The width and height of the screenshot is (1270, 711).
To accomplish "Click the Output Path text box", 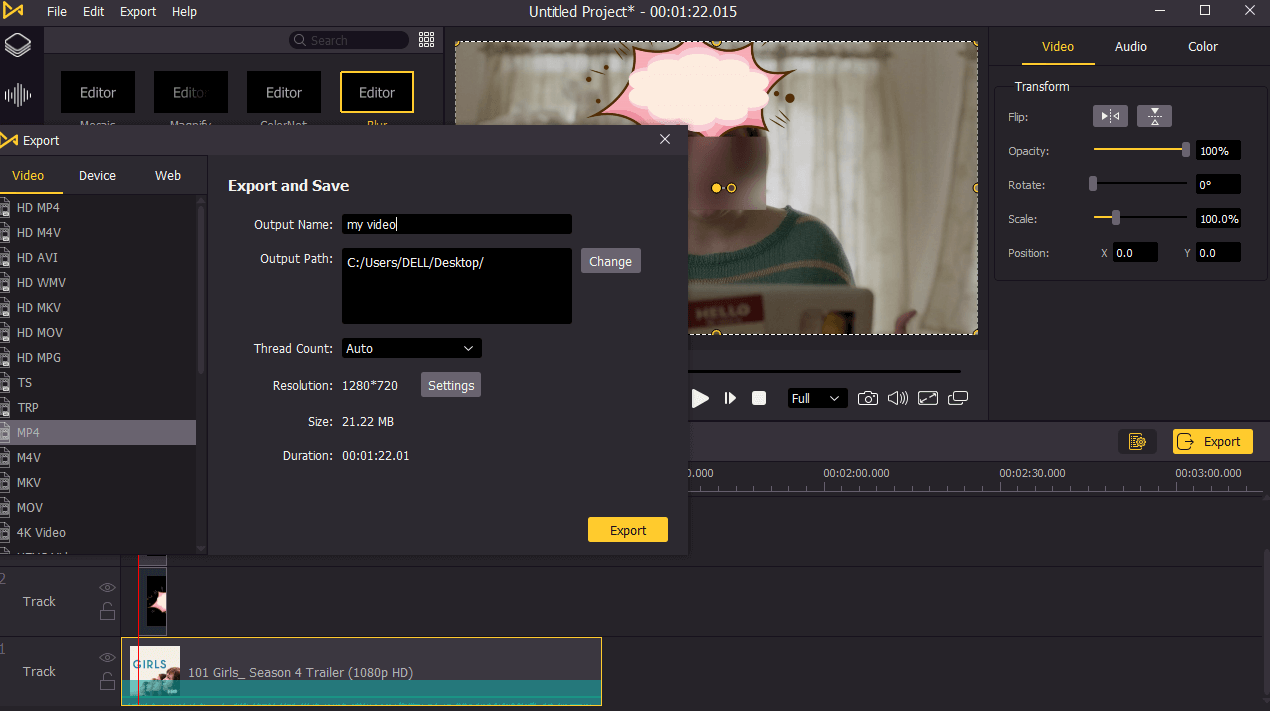I will click(x=457, y=286).
